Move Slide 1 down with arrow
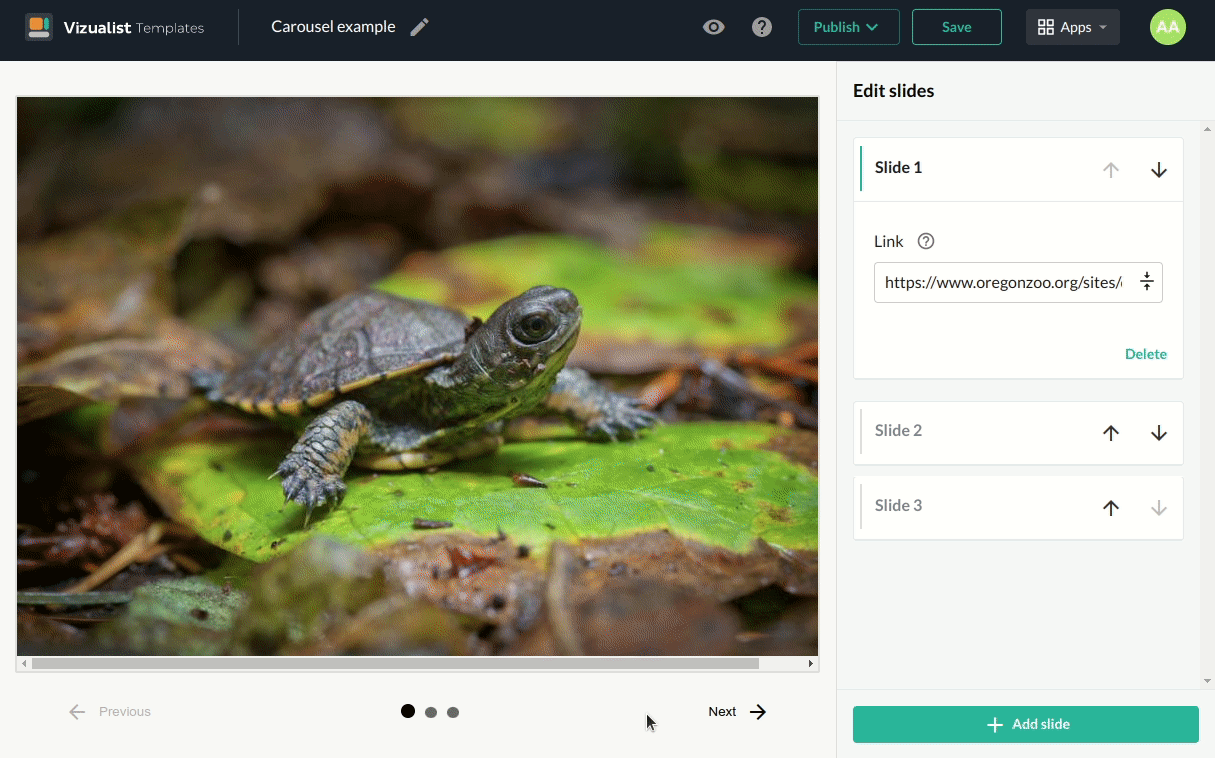Viewport: 1215px width, 758px height. (1159, 170)
